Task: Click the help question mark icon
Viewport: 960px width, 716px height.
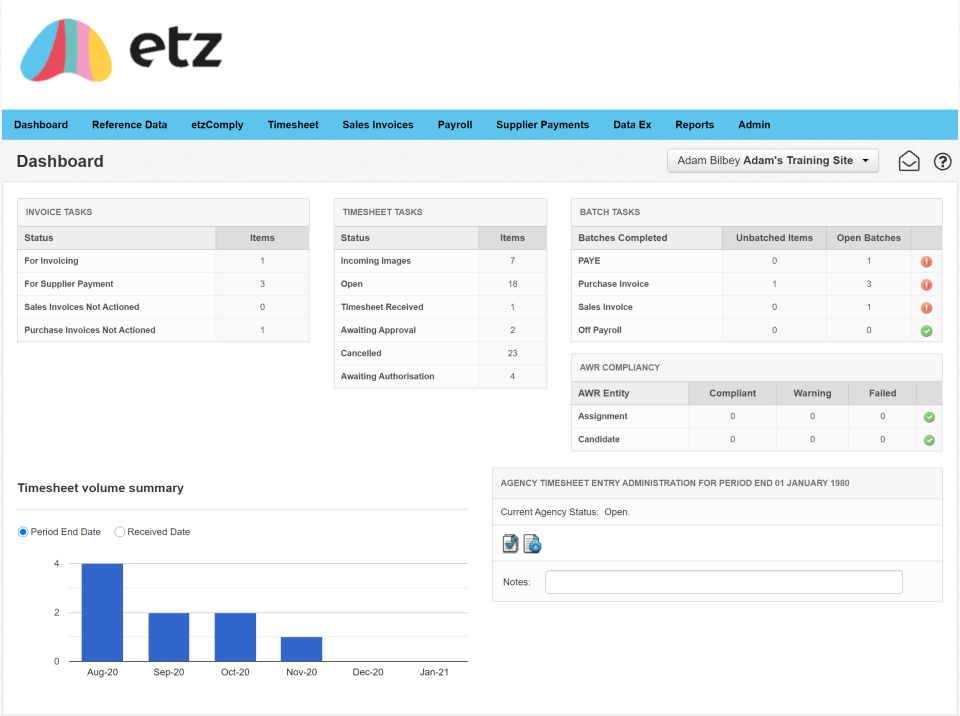Action: (942, 162)
